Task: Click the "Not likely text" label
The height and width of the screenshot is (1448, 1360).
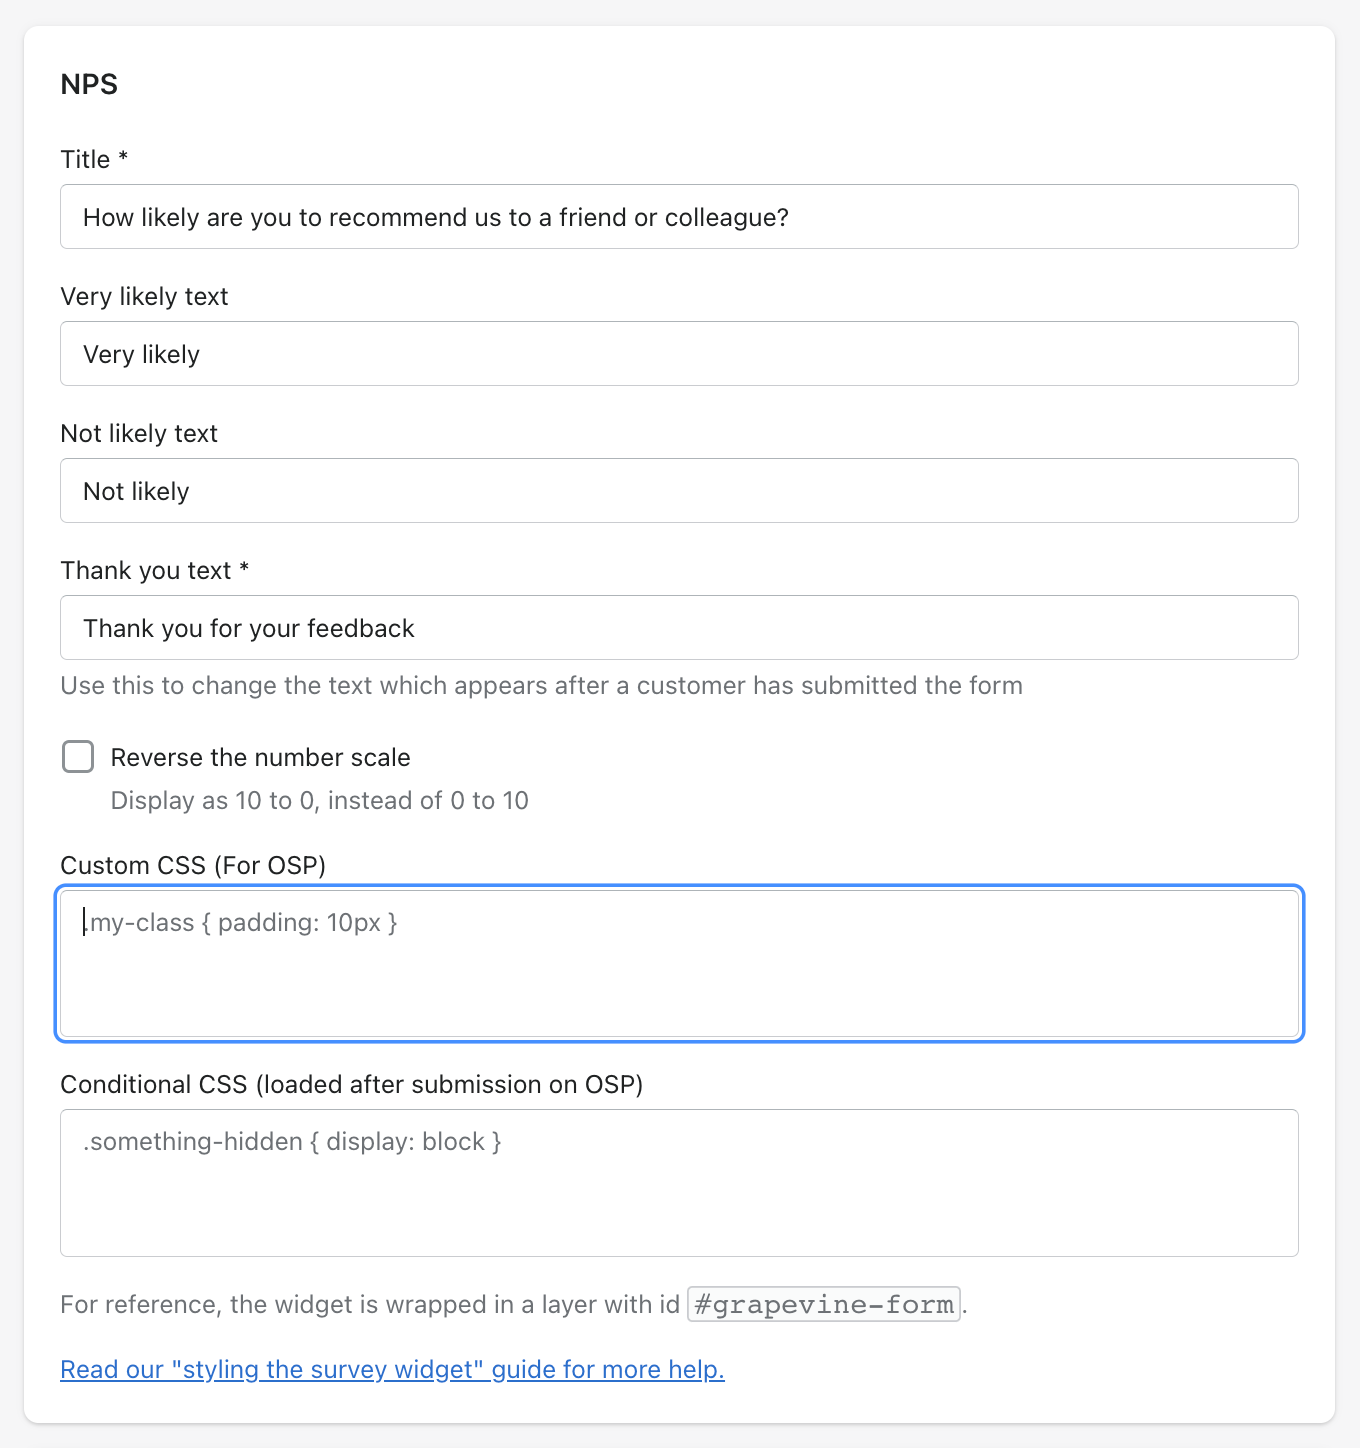Action: click(139, 434)
